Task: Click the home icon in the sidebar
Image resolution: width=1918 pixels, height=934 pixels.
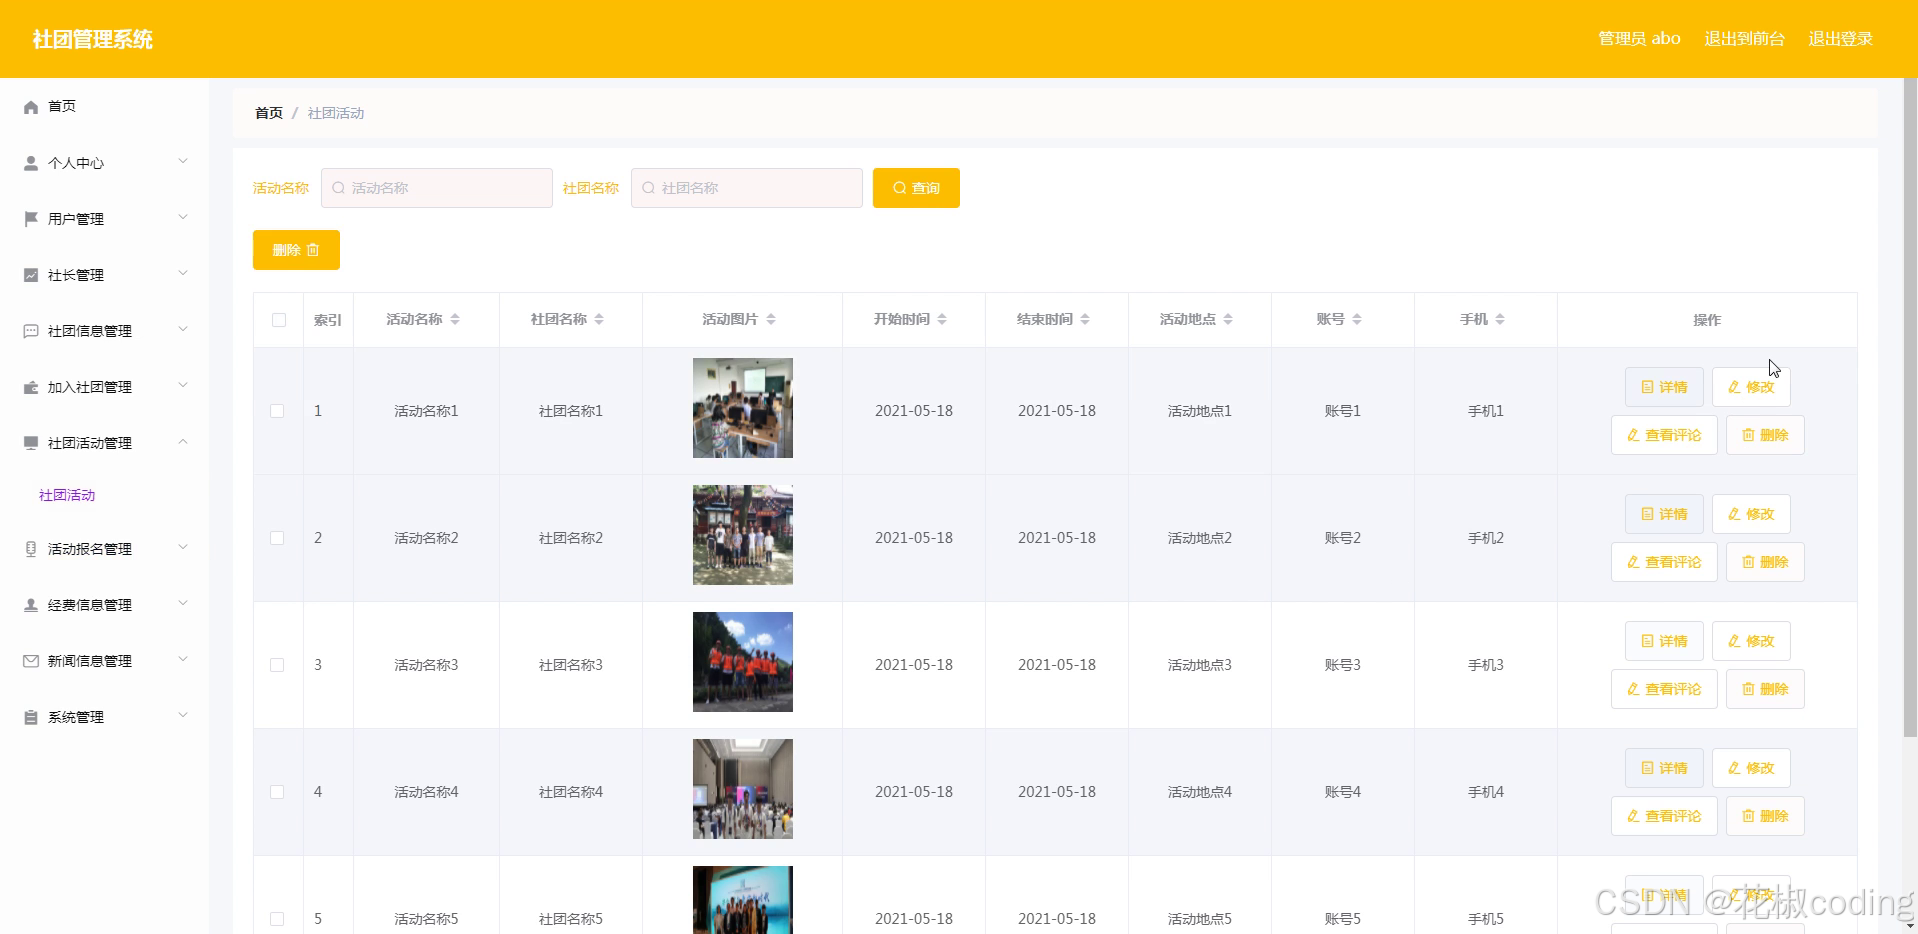Action: pyautogui.click(x=31, y=107)
